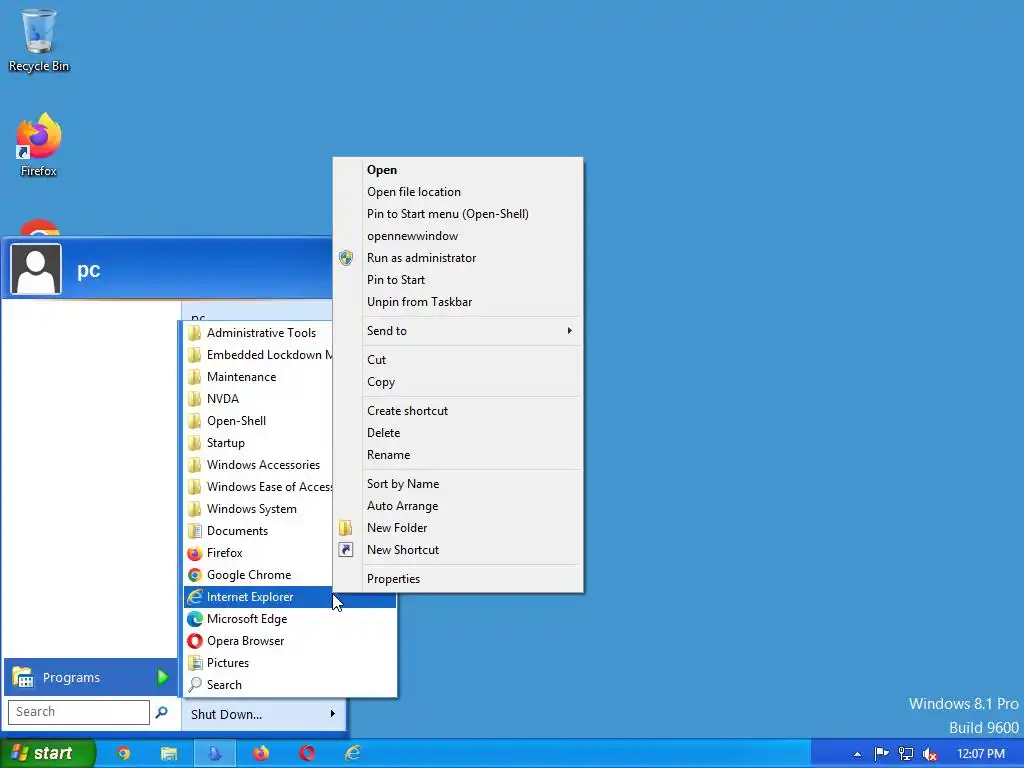Image resolution: width=1024 pixels, height=768 pixels.
Task: Choose Sort by Name
Action: [458, 484]
